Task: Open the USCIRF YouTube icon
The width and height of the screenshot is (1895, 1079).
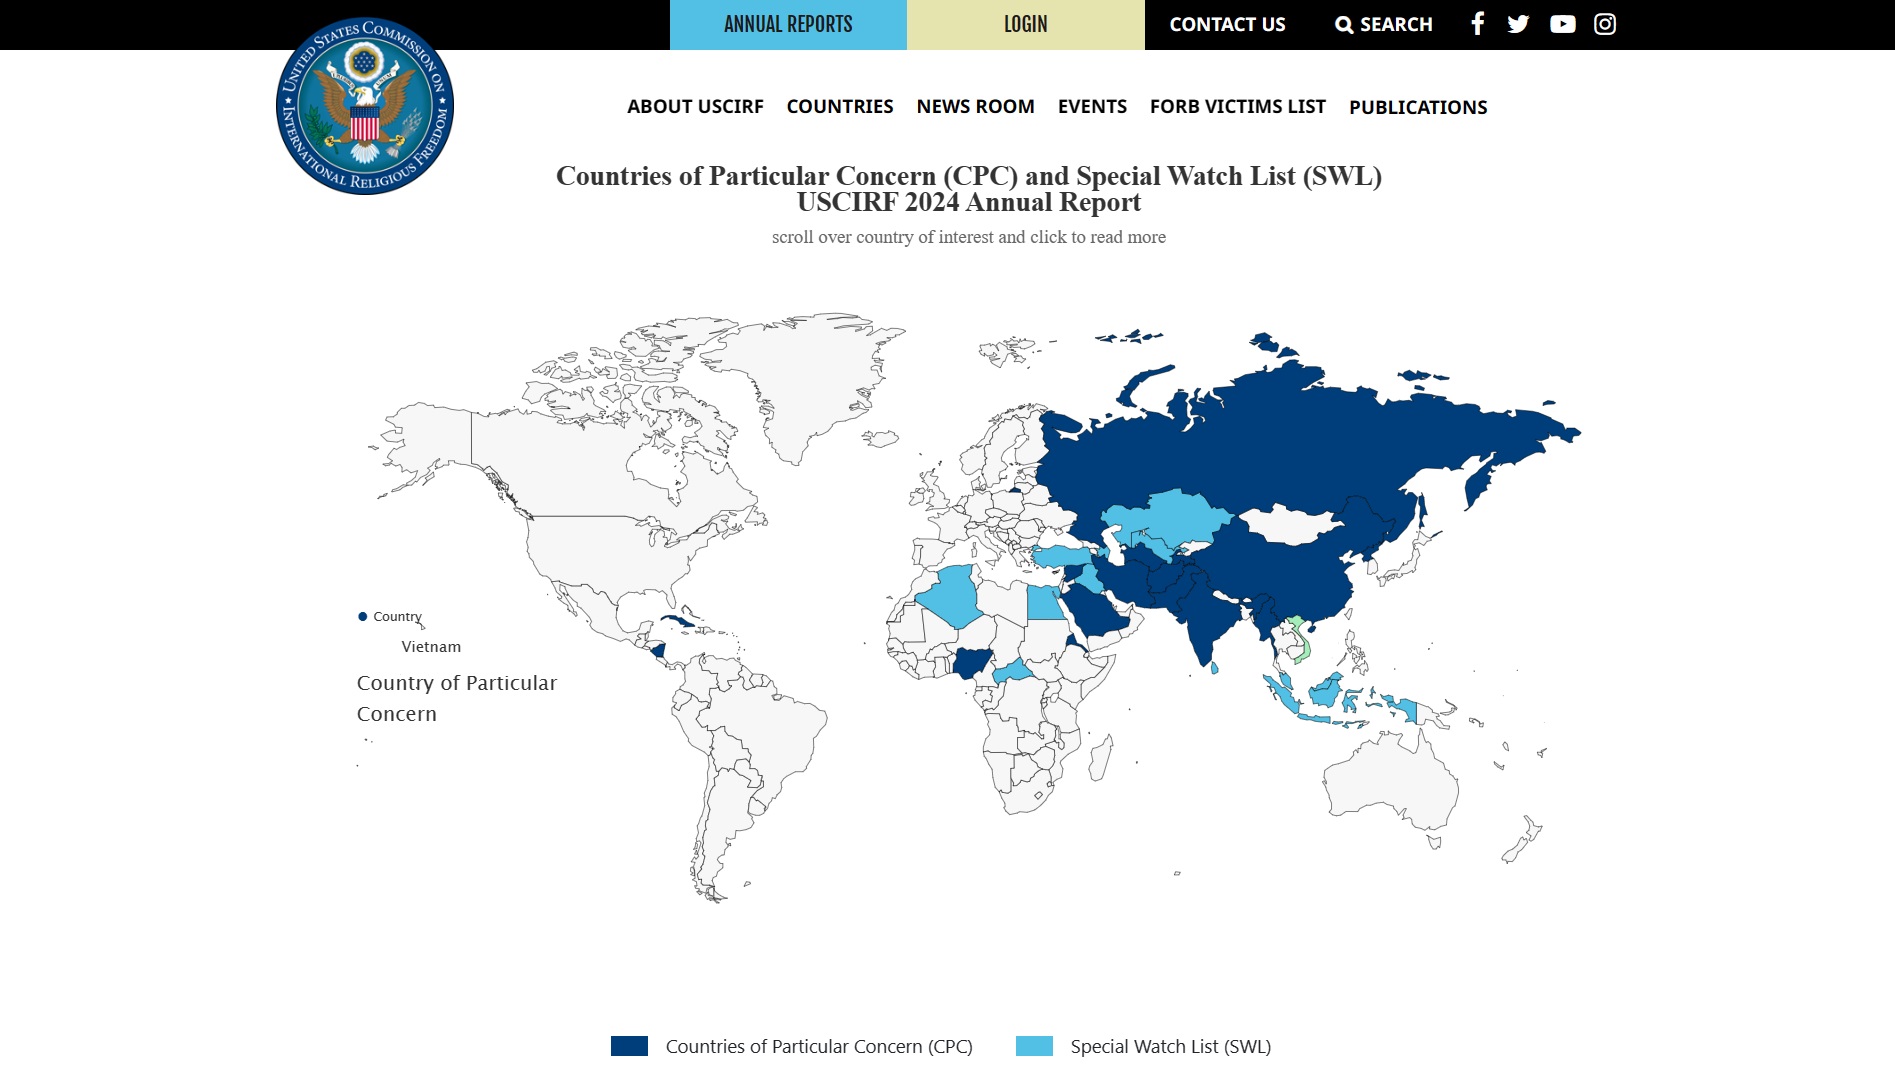Action: pyautogui.click(x=1562, y=24)
